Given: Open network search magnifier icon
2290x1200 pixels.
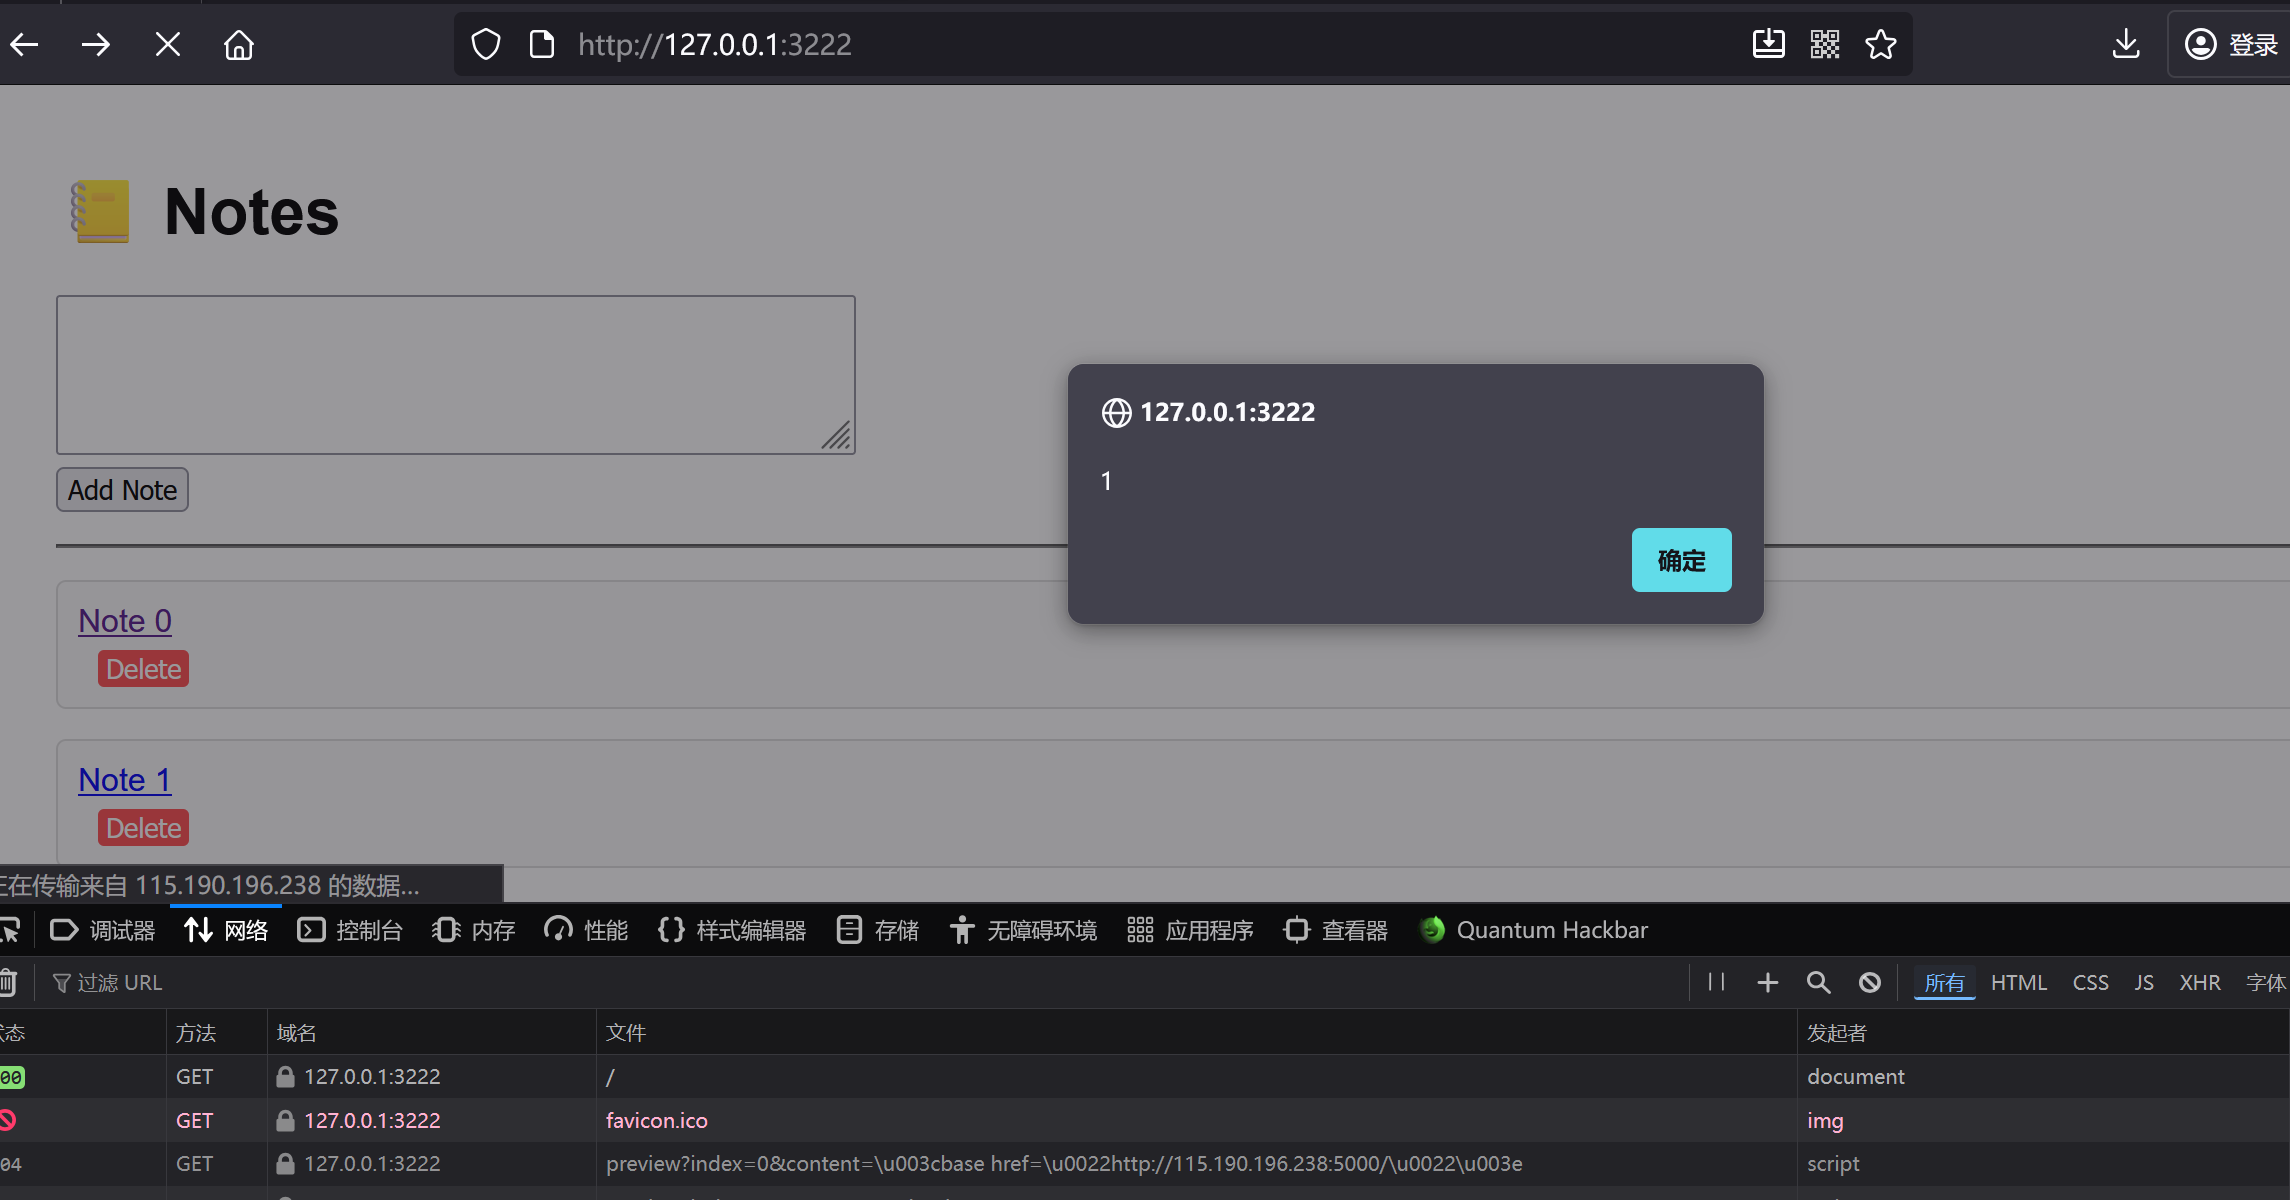Looking at the screenshot, I should coord(1818,982).
